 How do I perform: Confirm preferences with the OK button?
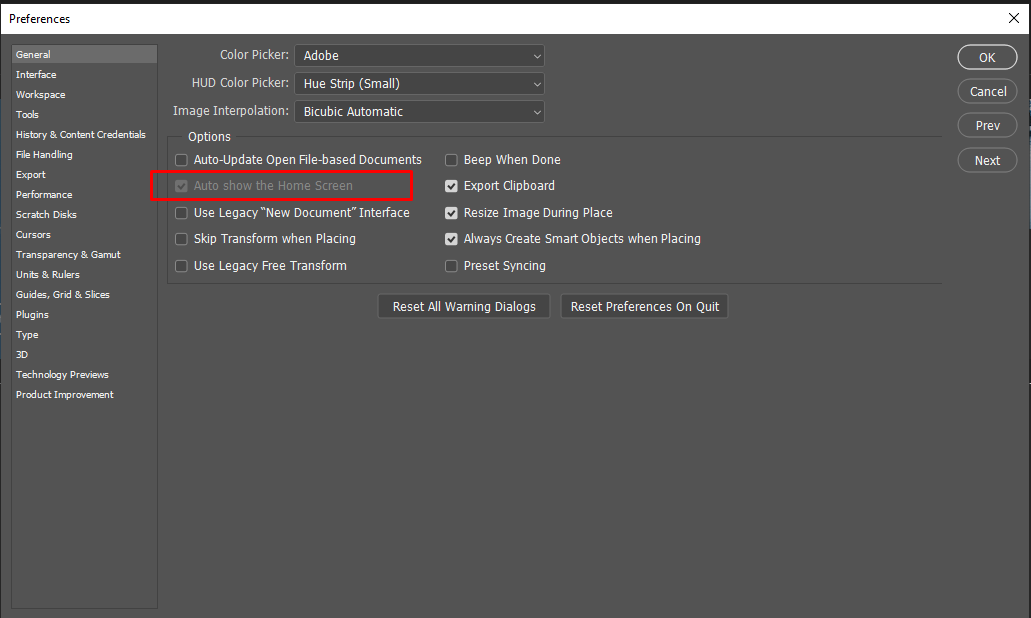pyautogui.click(x=986, y=57)
